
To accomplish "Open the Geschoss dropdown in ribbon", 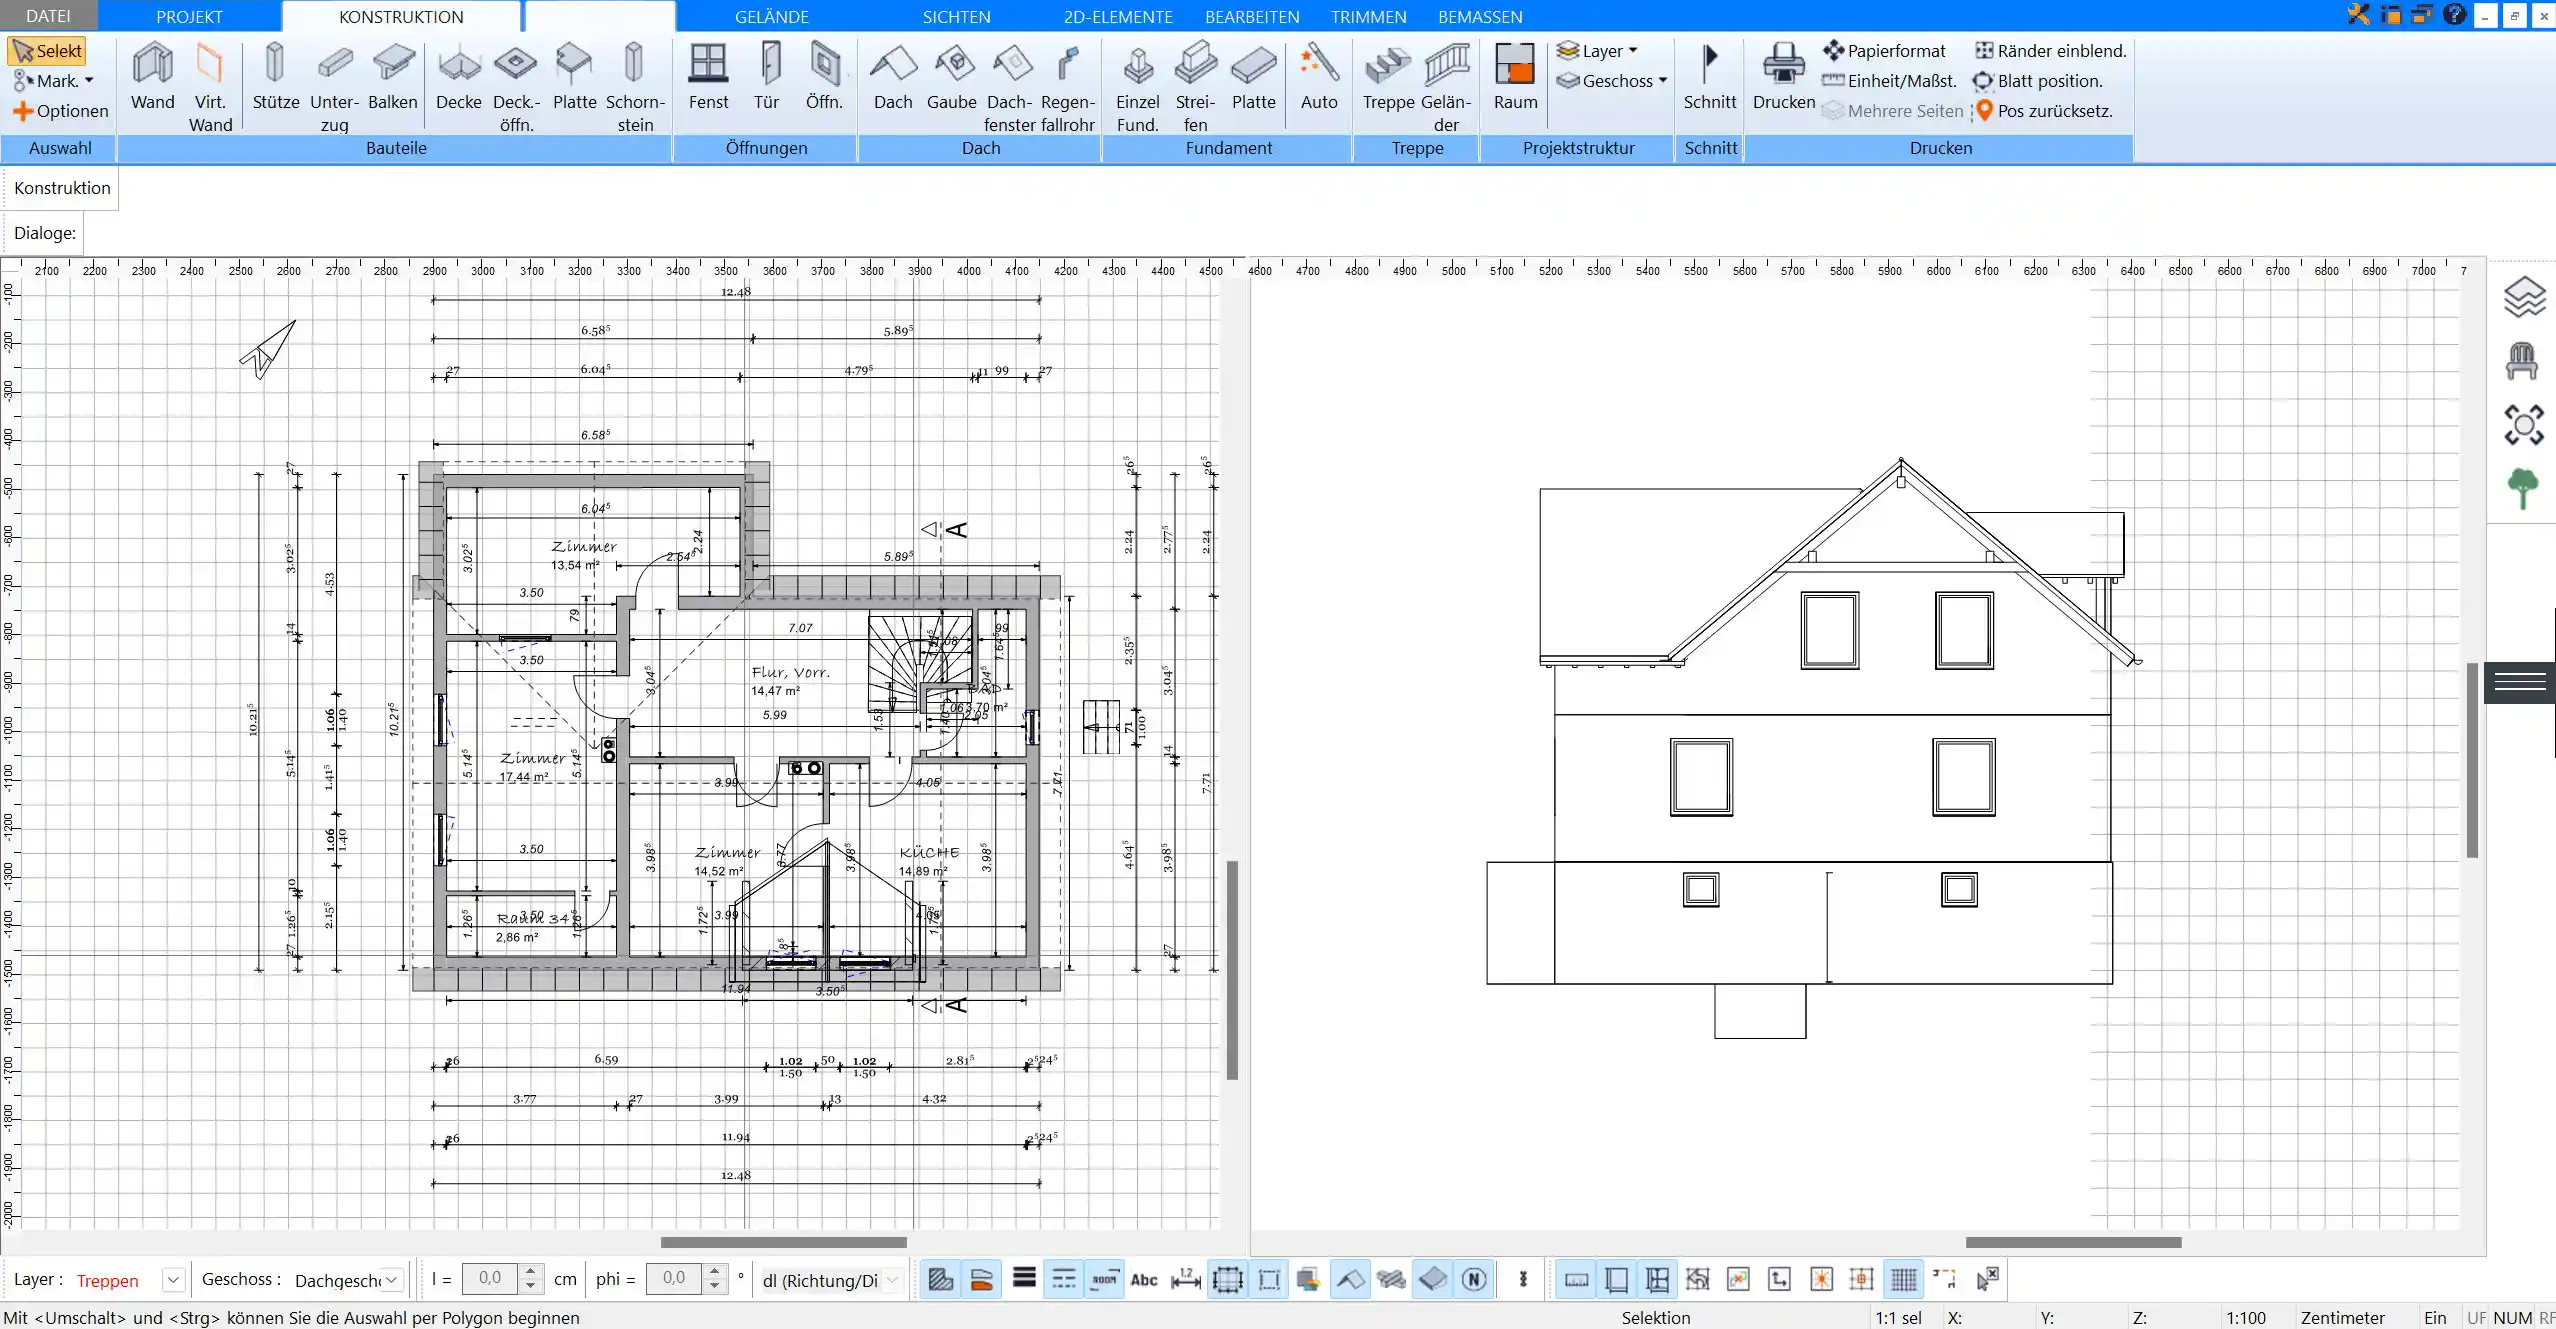I will tap(1612, 81).
